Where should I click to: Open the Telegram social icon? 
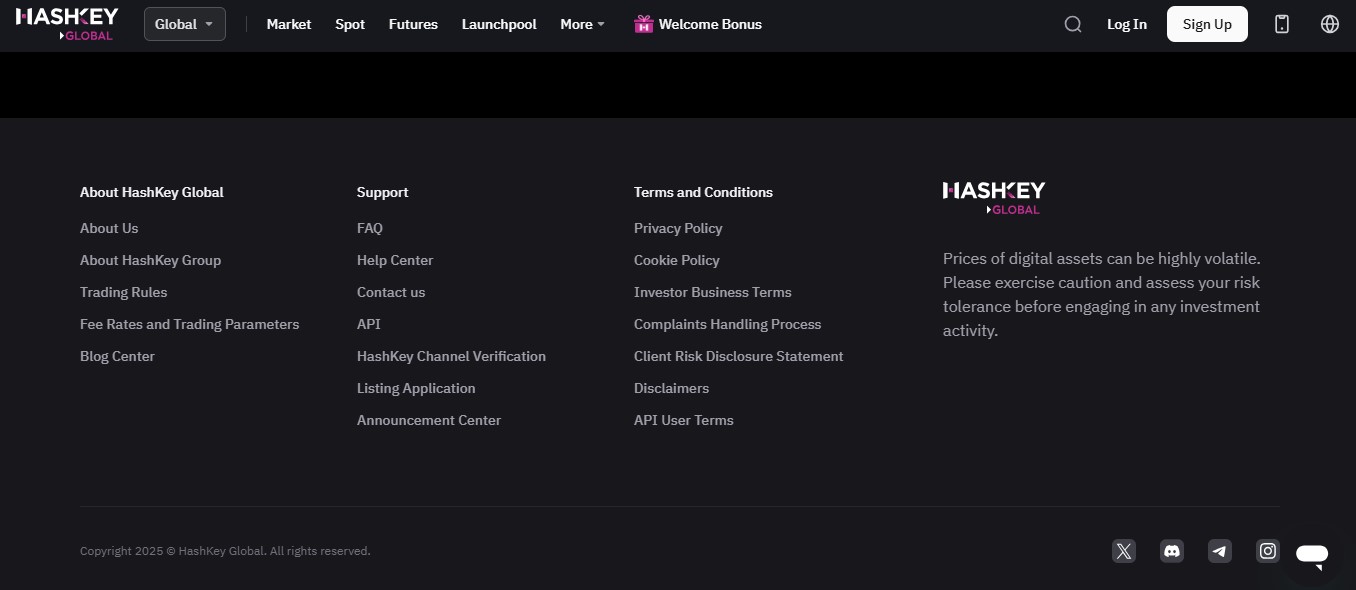point(1220,551)
